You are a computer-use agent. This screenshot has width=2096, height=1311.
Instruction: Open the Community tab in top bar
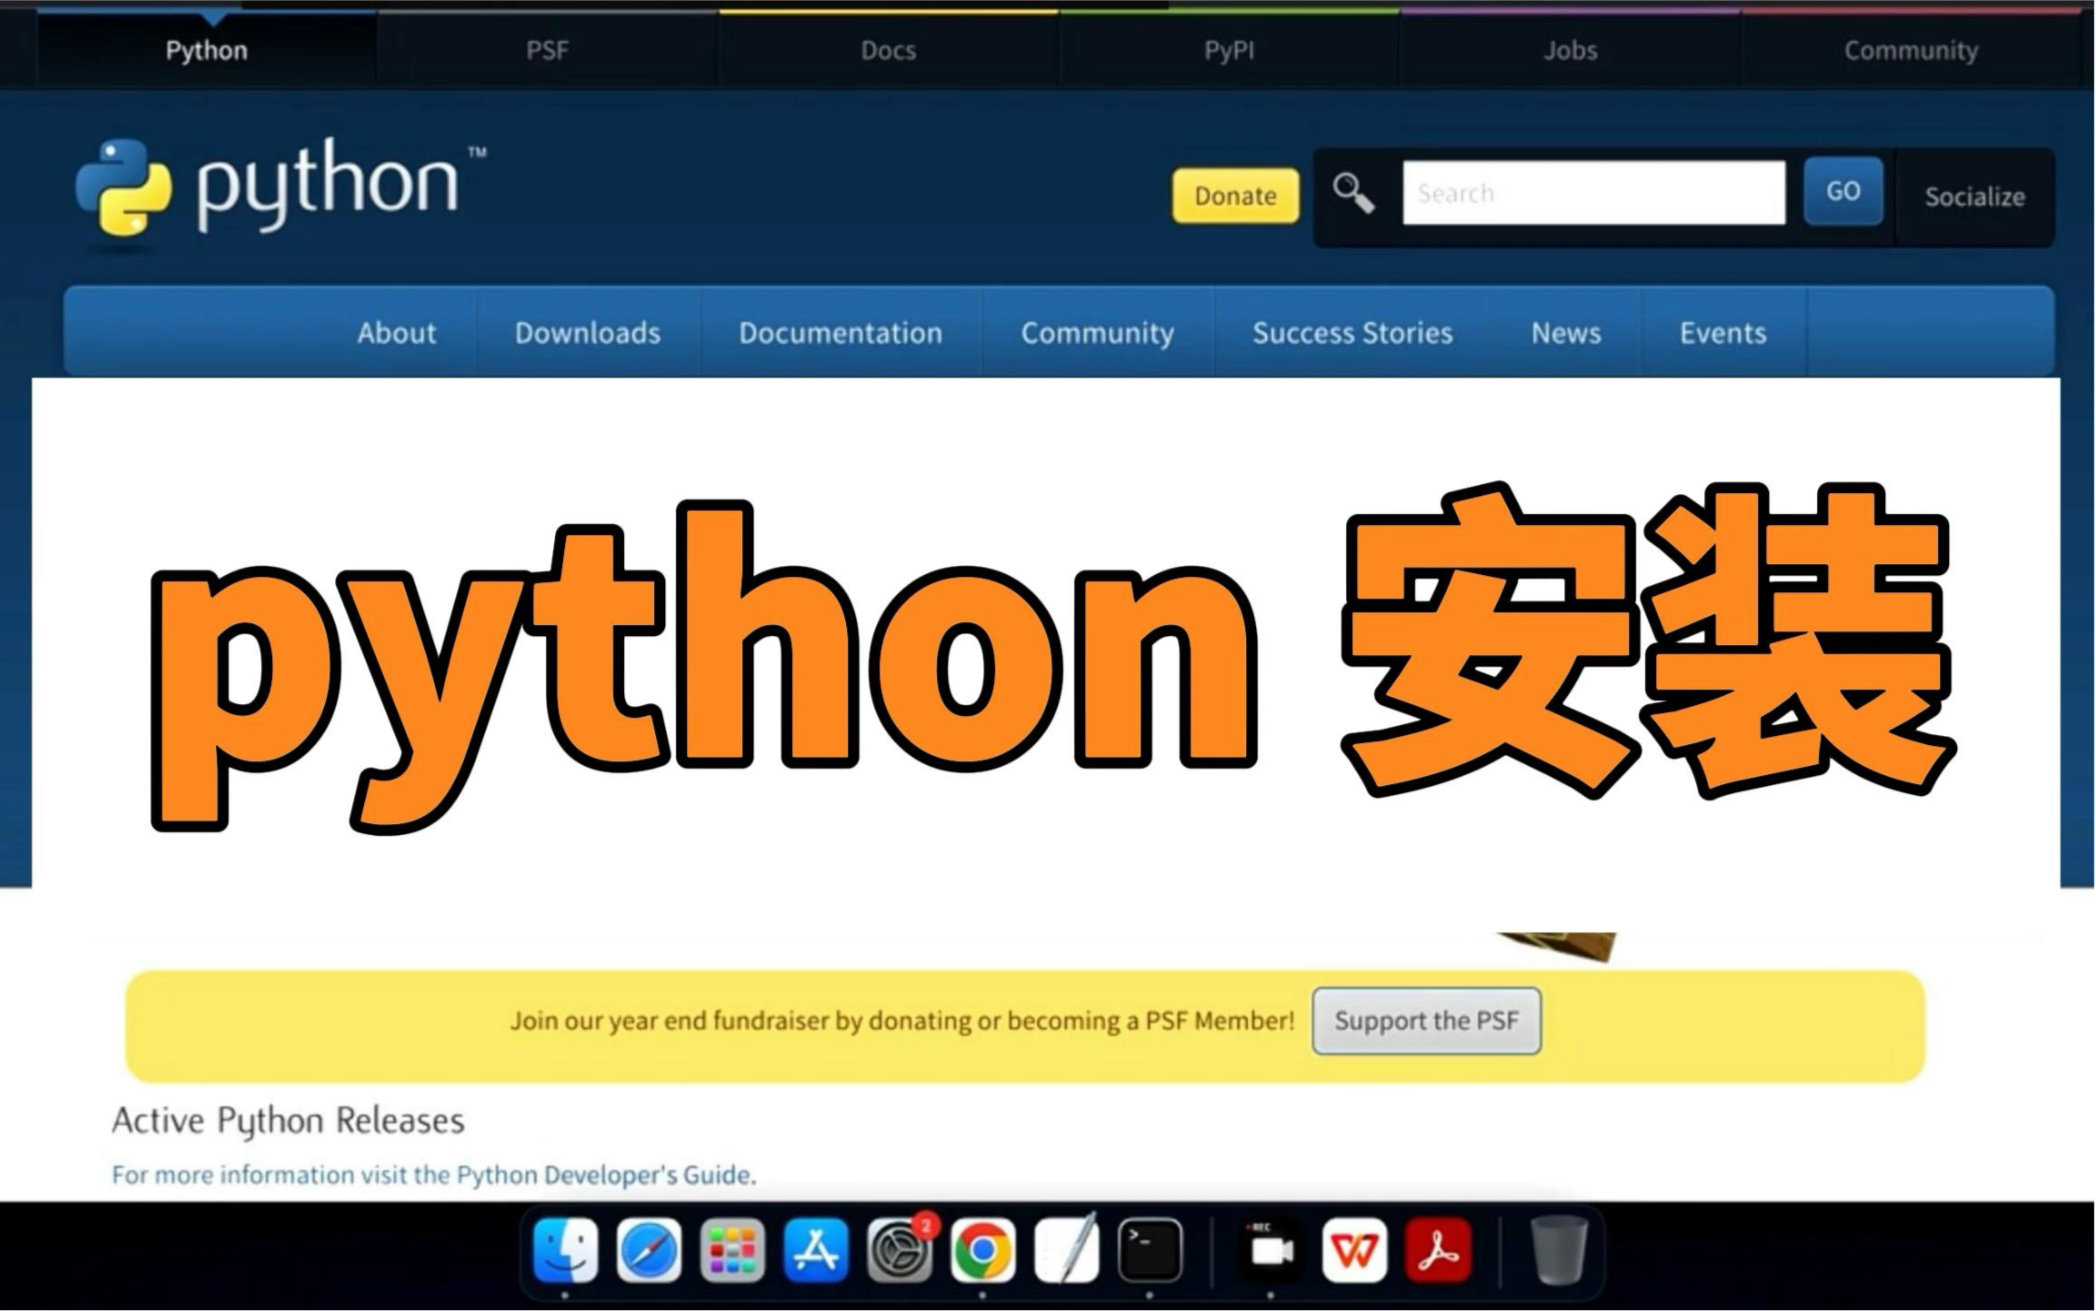[1911, 50]
